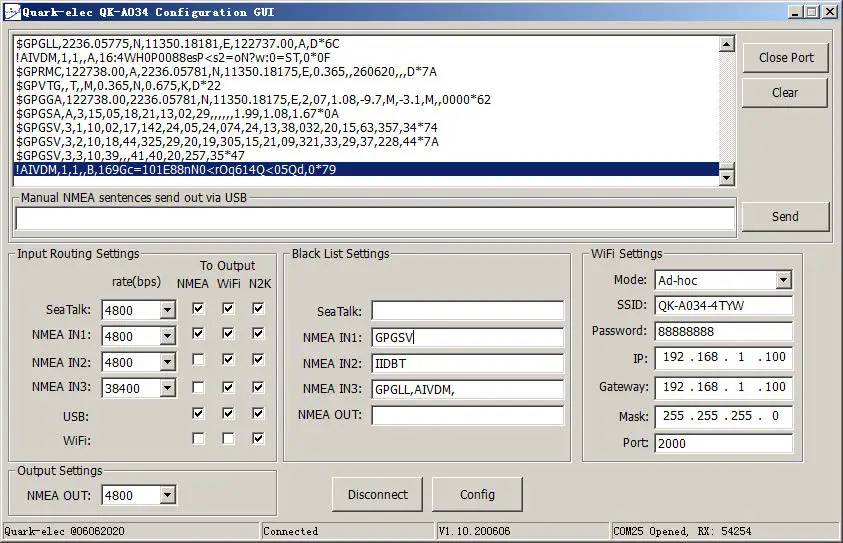Enable NMEA IN3 to NMEA output checkbox
Image resolution: width=843 pixels, height=543 pixels.
pos(198,387)
